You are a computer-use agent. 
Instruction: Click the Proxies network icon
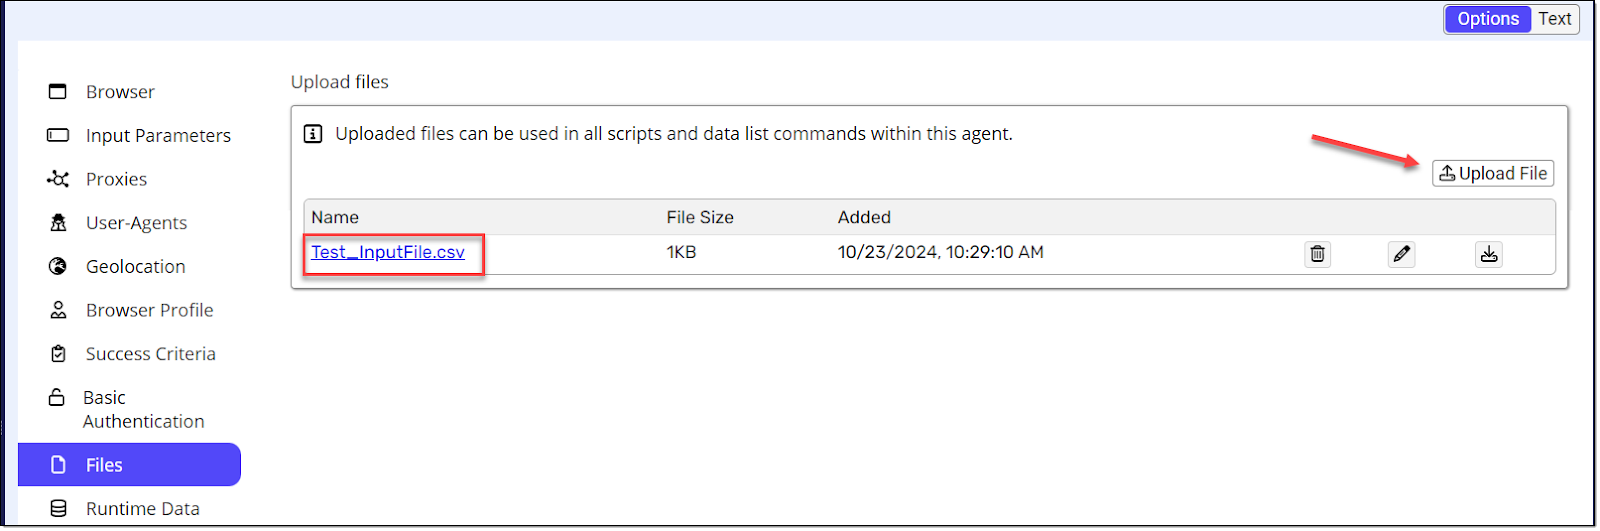[58, 179]
